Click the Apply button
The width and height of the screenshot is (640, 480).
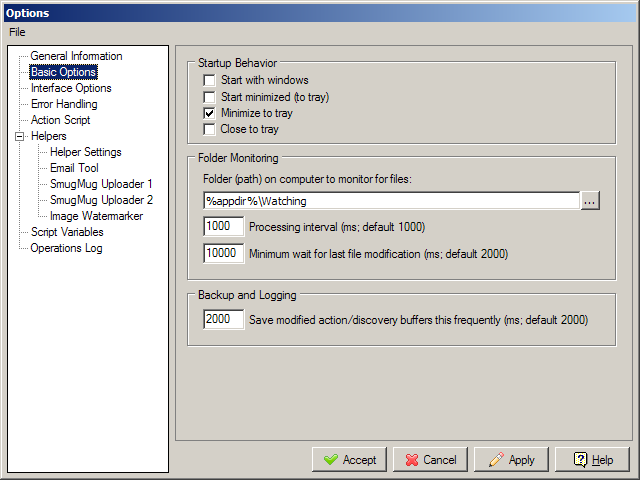pyautogui.click(x=511, y=460)
